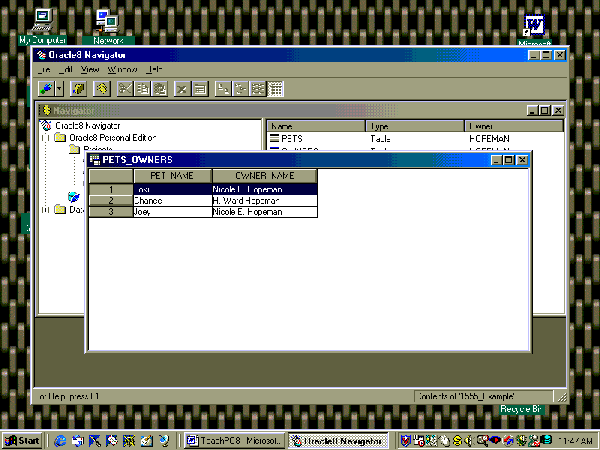
Task: Click the Properties toolbar icon
Action: [200, 89]
